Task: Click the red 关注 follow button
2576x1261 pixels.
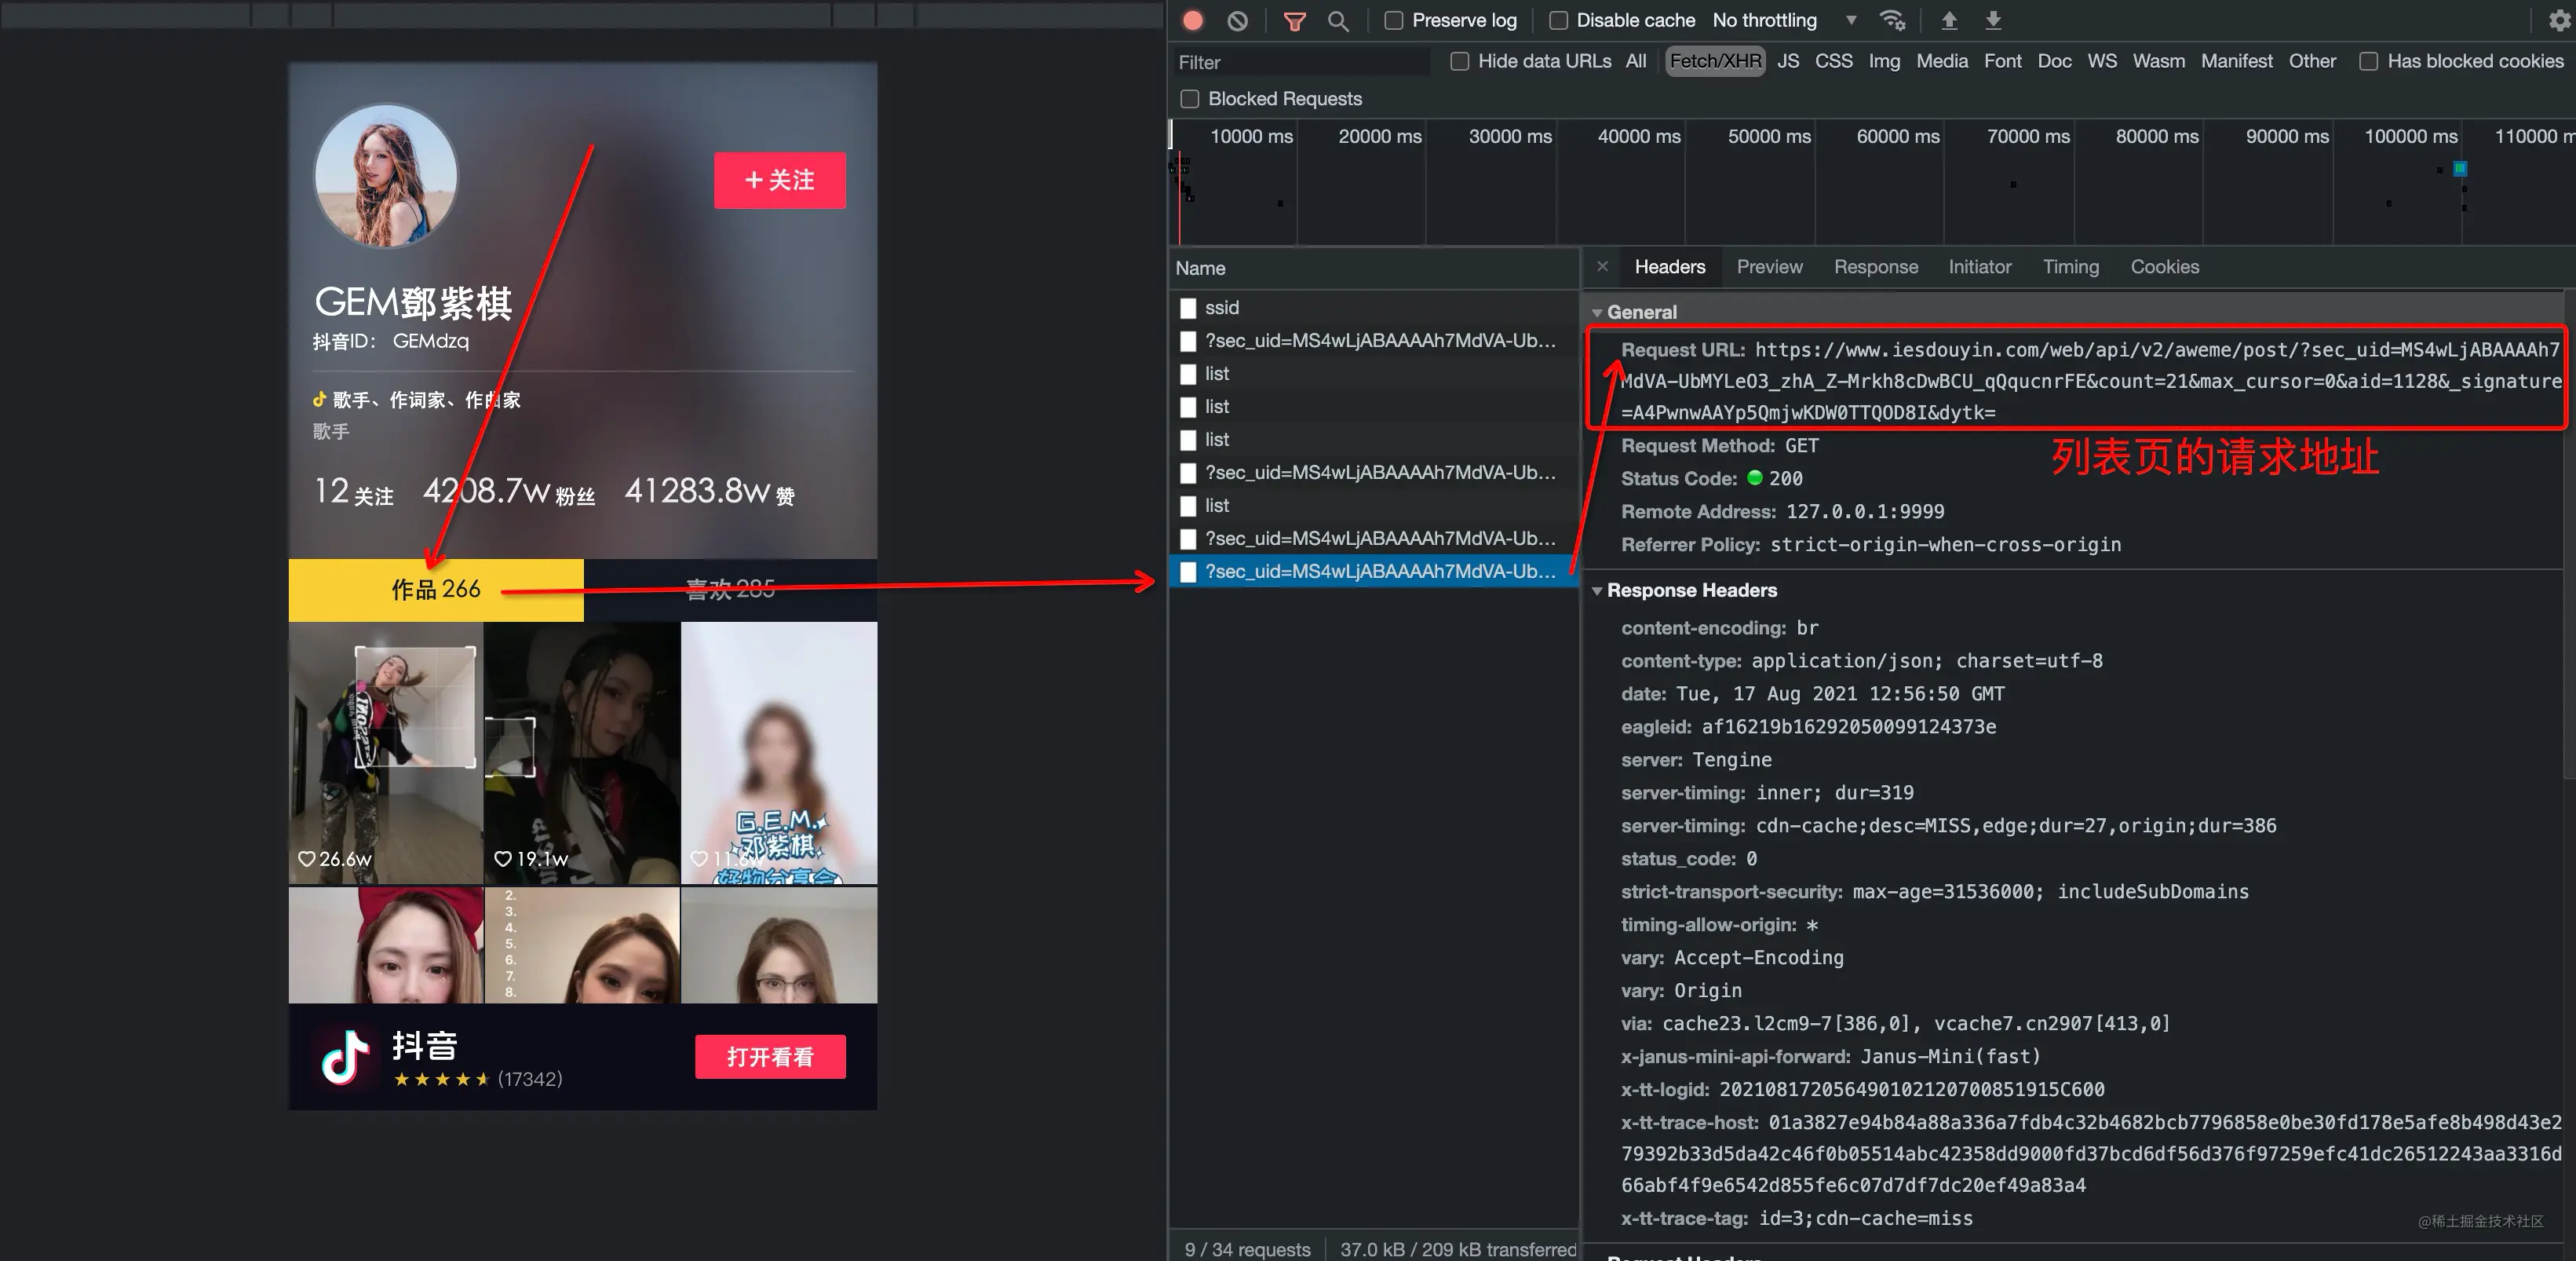Action: 779,180
